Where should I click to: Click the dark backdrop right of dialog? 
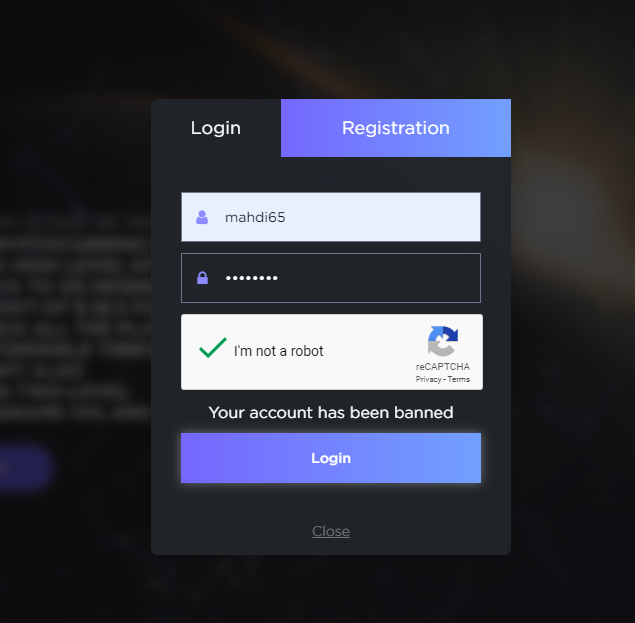pyautogui.click(x=573, y=324)
